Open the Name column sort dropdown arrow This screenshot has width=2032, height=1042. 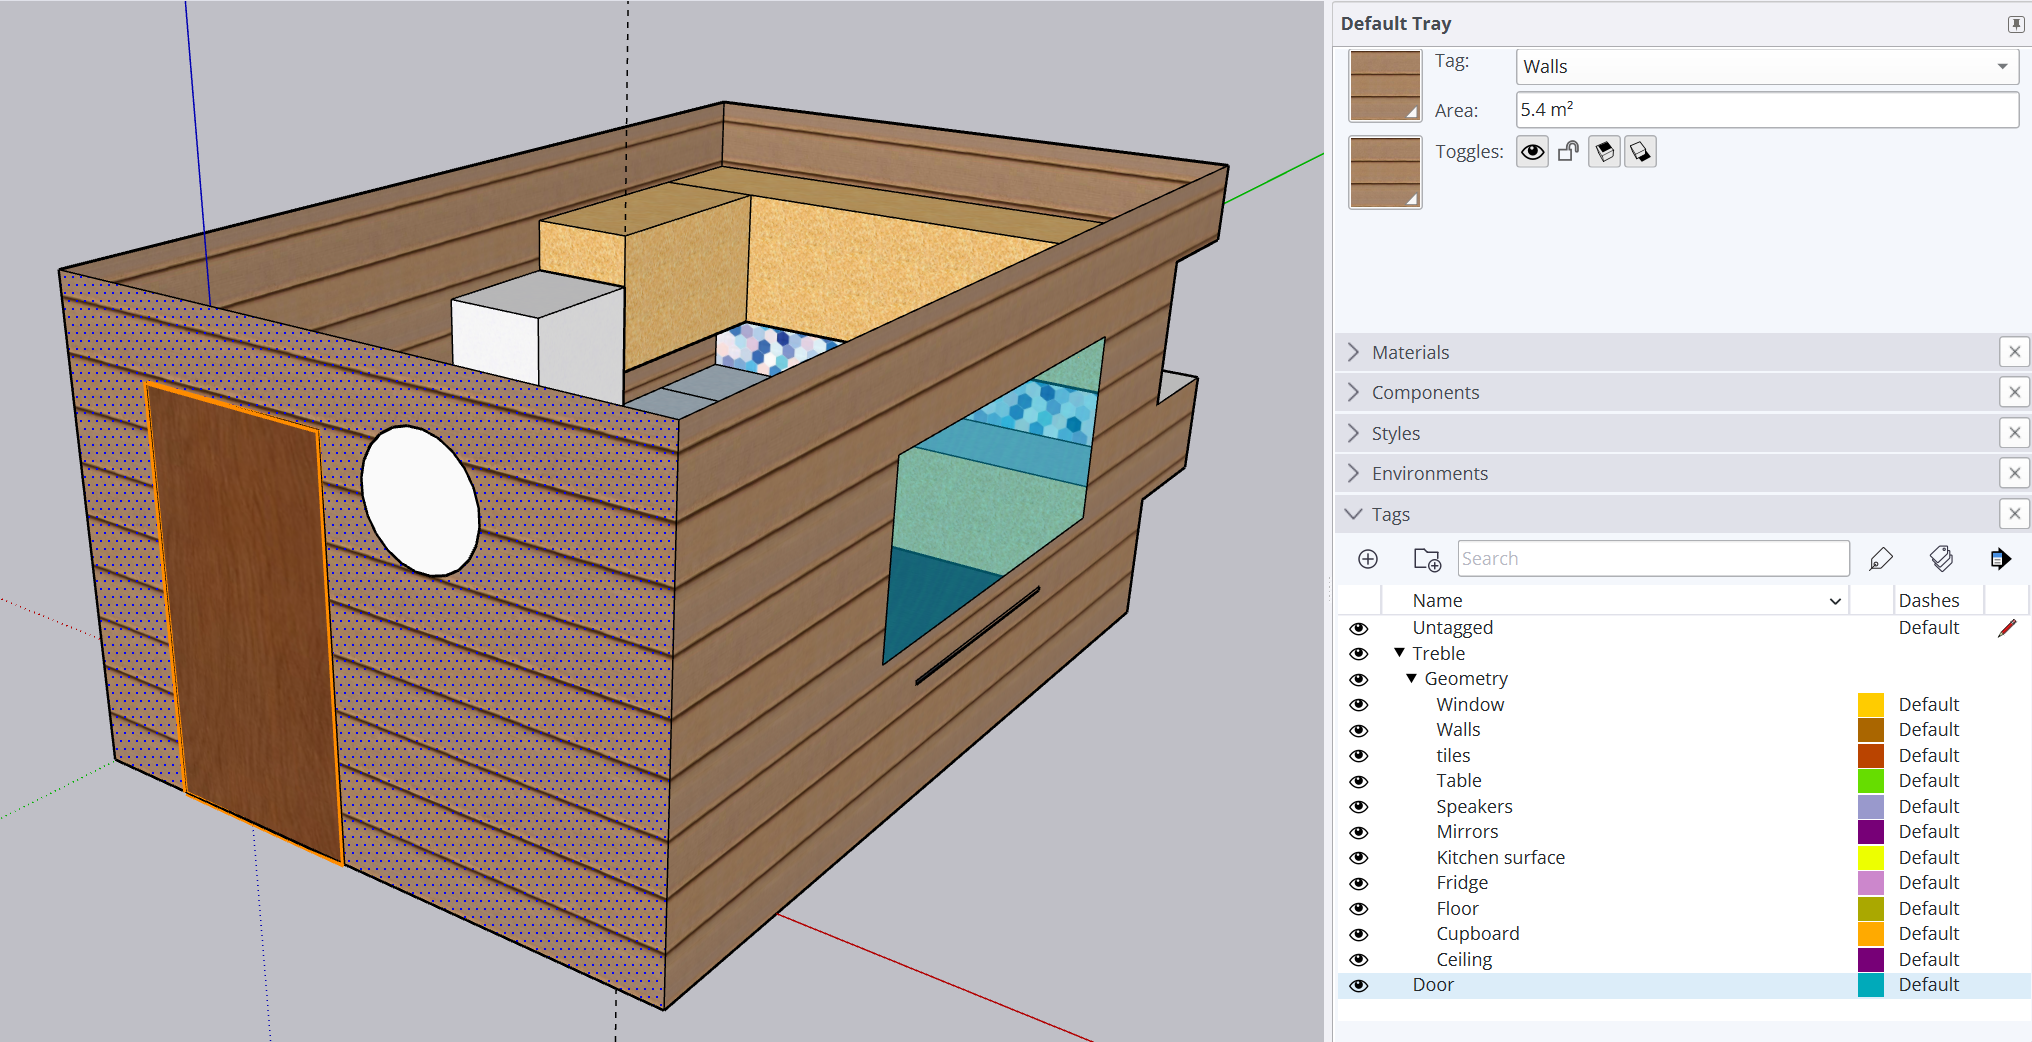[x=1835, y=601]
